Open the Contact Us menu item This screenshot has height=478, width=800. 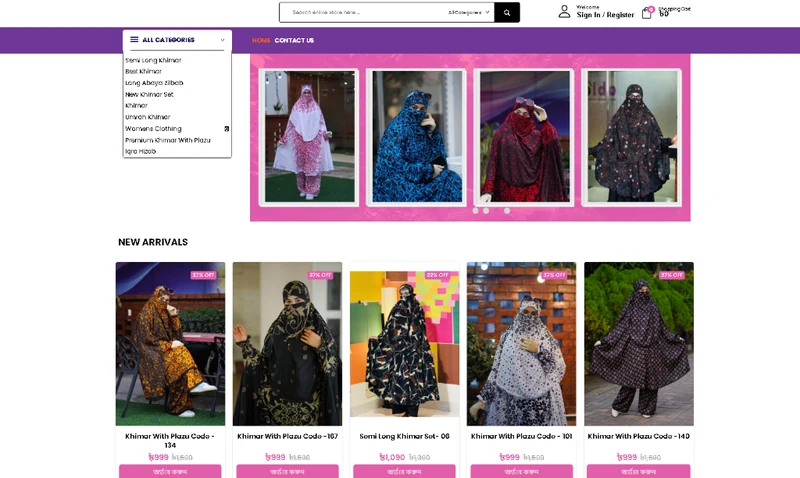point(294,40)
